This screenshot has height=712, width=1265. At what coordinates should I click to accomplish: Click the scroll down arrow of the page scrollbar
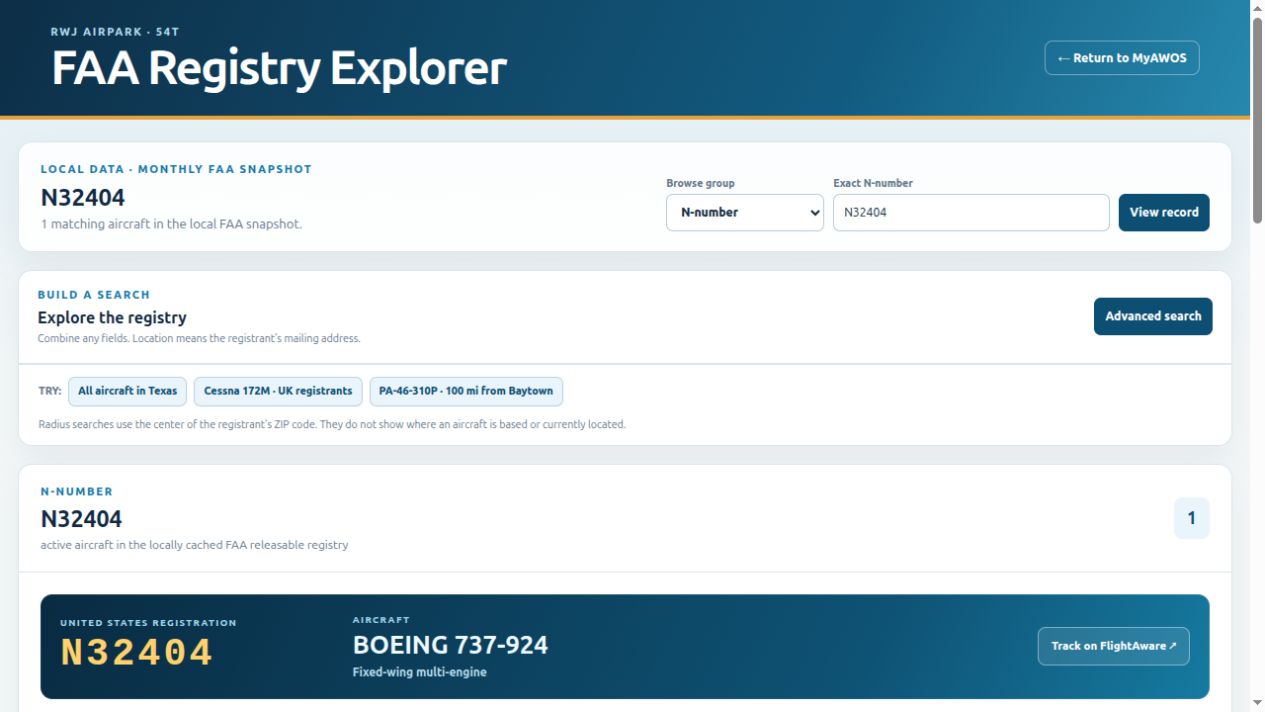tap(1257, 703)
